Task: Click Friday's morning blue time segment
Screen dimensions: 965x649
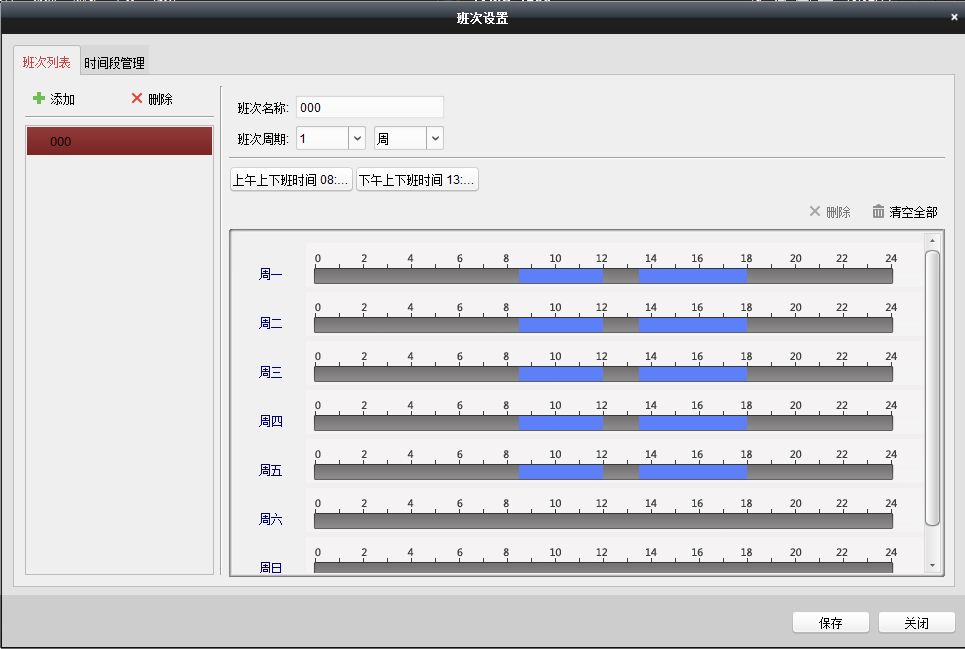Action: coord(560,472)
